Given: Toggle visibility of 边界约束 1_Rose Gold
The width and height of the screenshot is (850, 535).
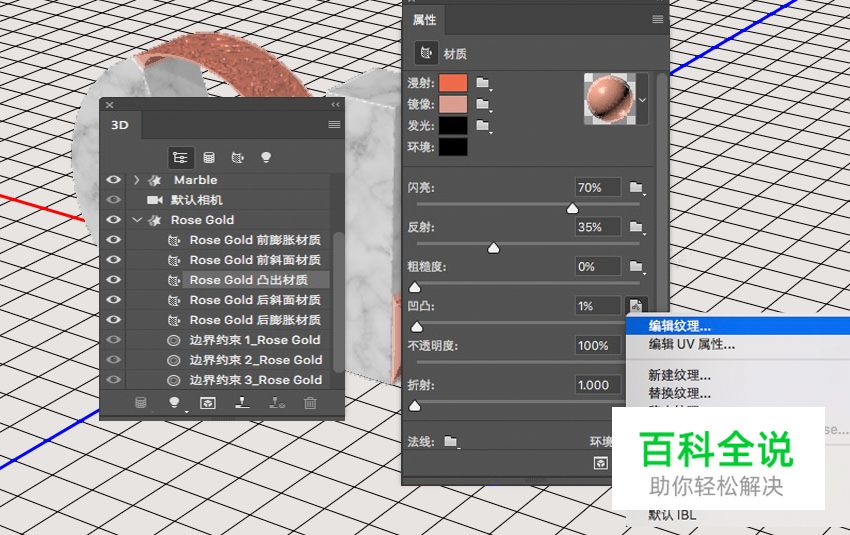Looking at the screenshot, I should [x=113, y=340].
